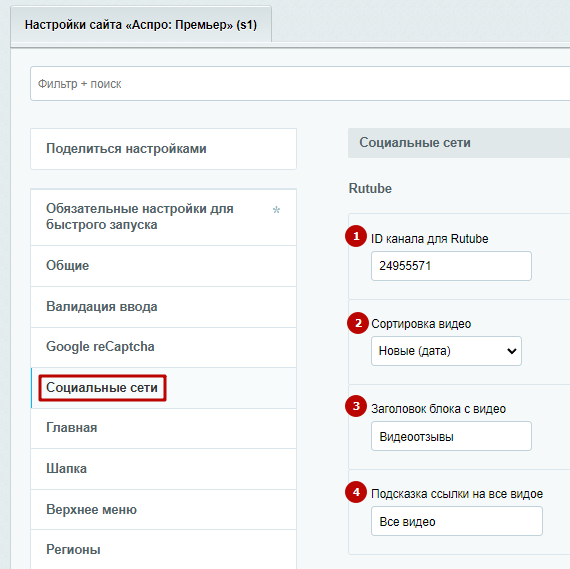Click the red number 4 marker badge

(x=356, y=492)
